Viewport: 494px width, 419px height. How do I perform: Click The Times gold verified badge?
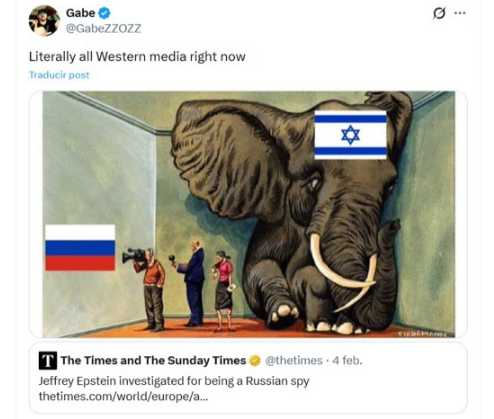[x=255, y=361]
